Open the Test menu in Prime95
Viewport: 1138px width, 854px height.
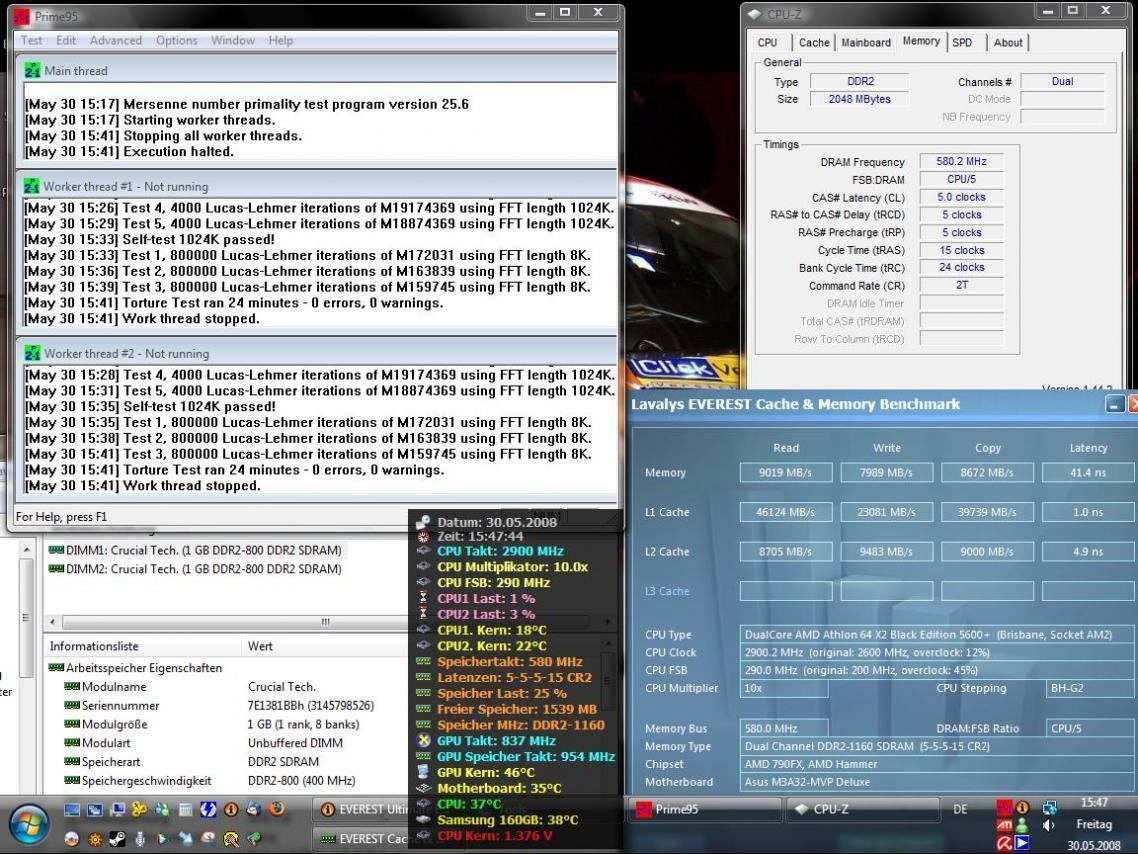31,41
